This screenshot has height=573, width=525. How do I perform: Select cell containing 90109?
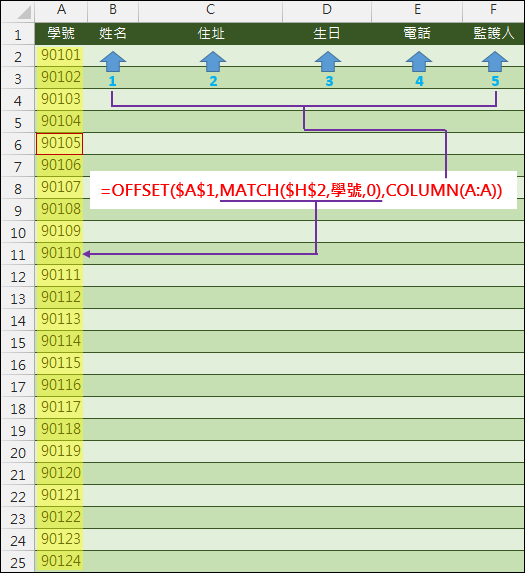pos(60,231)
